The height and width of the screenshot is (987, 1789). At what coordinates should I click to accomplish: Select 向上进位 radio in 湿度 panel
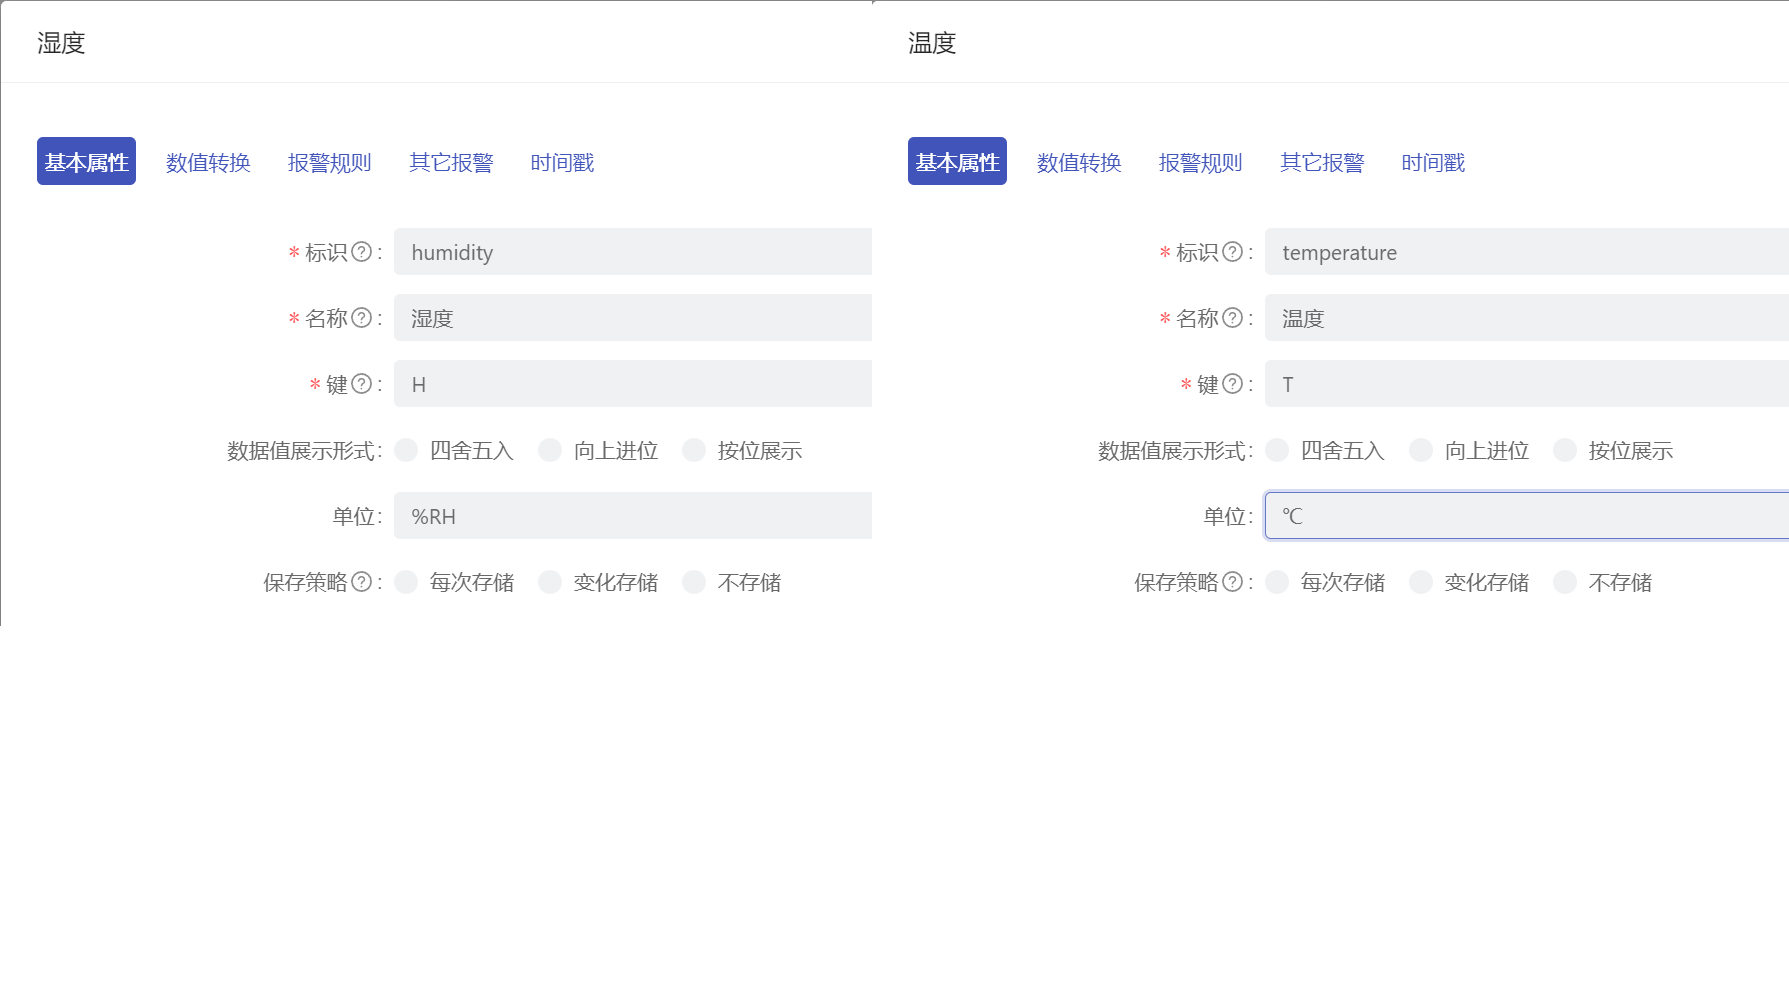(550, 450)
